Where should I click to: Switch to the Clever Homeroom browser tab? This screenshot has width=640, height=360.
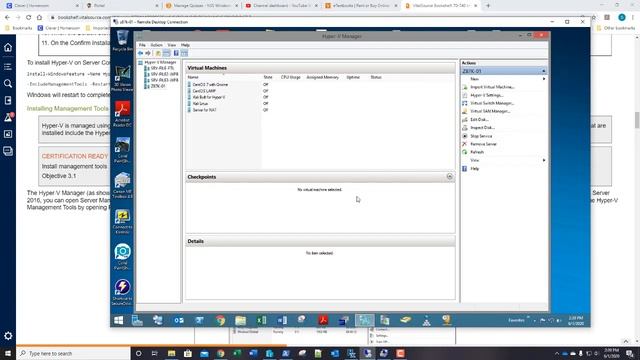[x=42, y=6]
